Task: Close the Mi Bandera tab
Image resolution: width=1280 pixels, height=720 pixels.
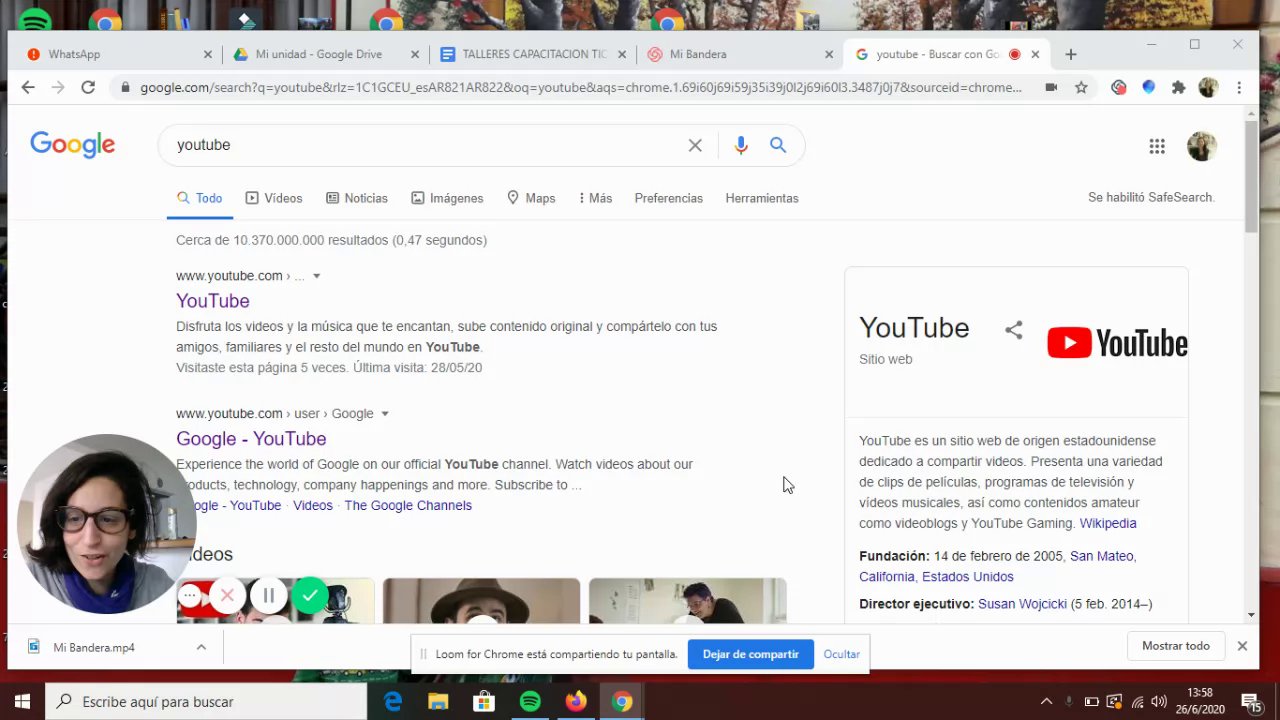Action: coord(829,54)
